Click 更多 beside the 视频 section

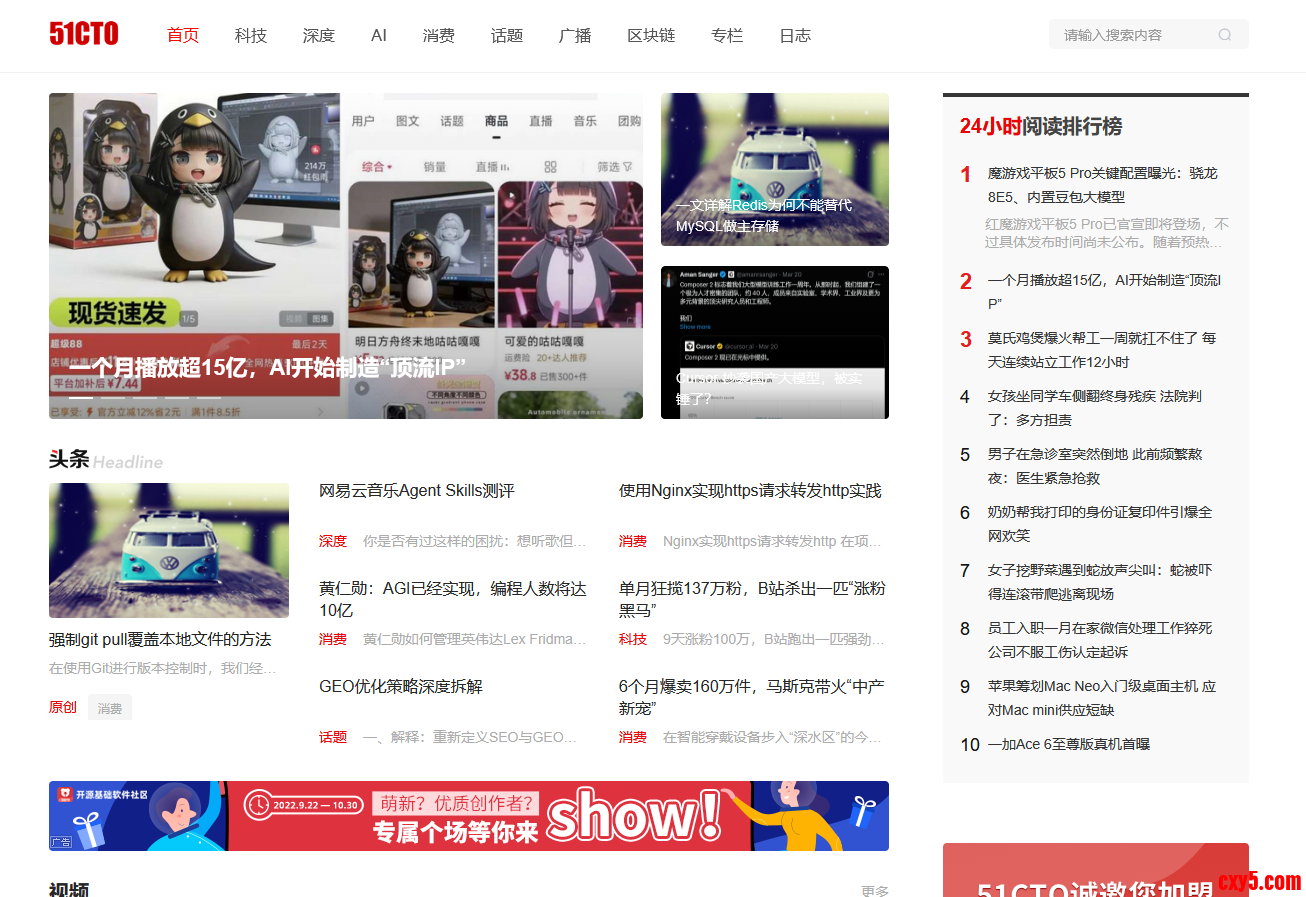click(x=874, y=890)
